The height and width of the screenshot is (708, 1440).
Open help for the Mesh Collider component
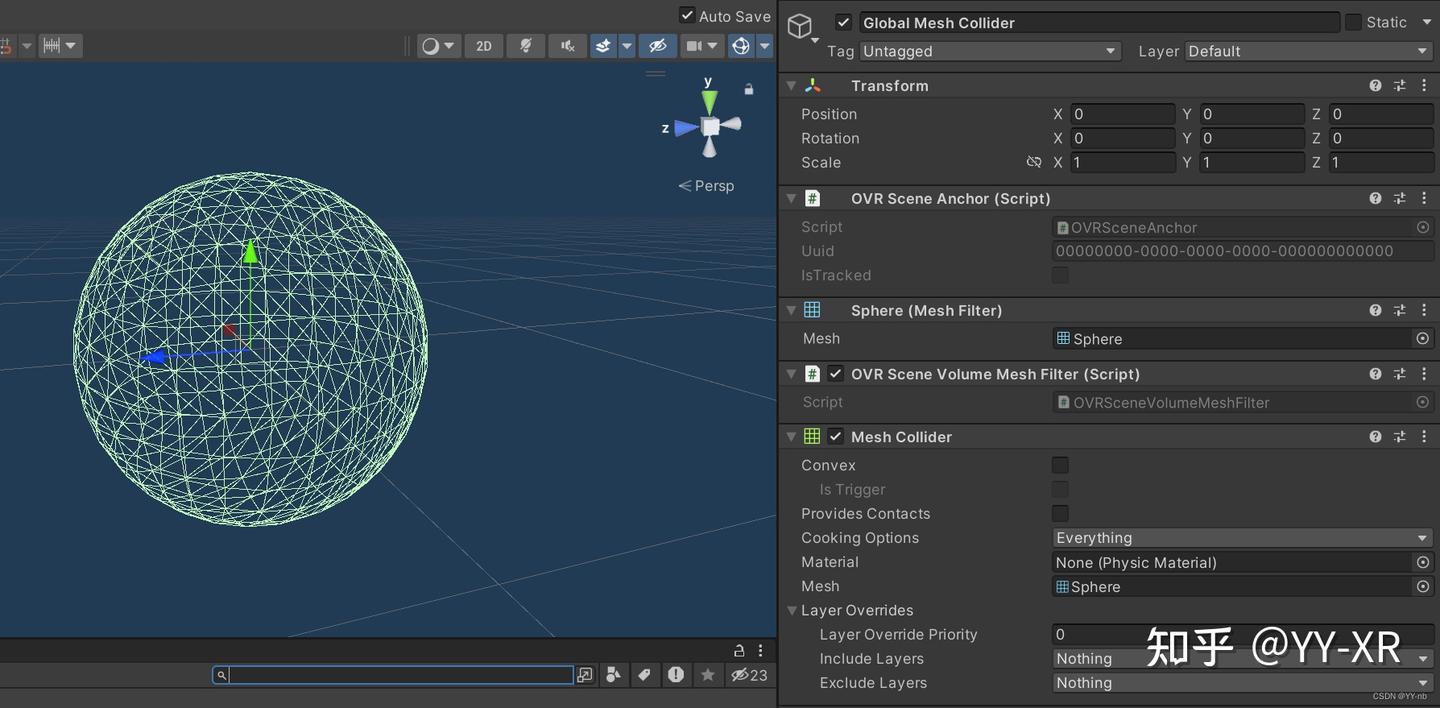[x=1375, y=436]
